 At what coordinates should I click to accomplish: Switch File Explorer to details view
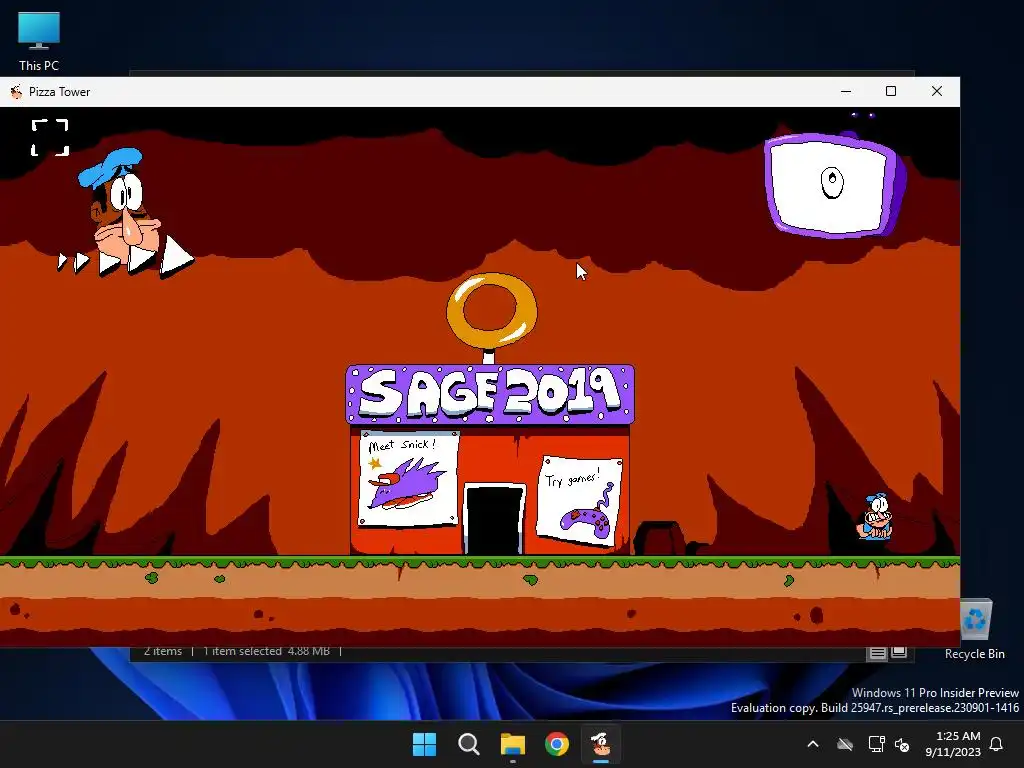[877, 652]
